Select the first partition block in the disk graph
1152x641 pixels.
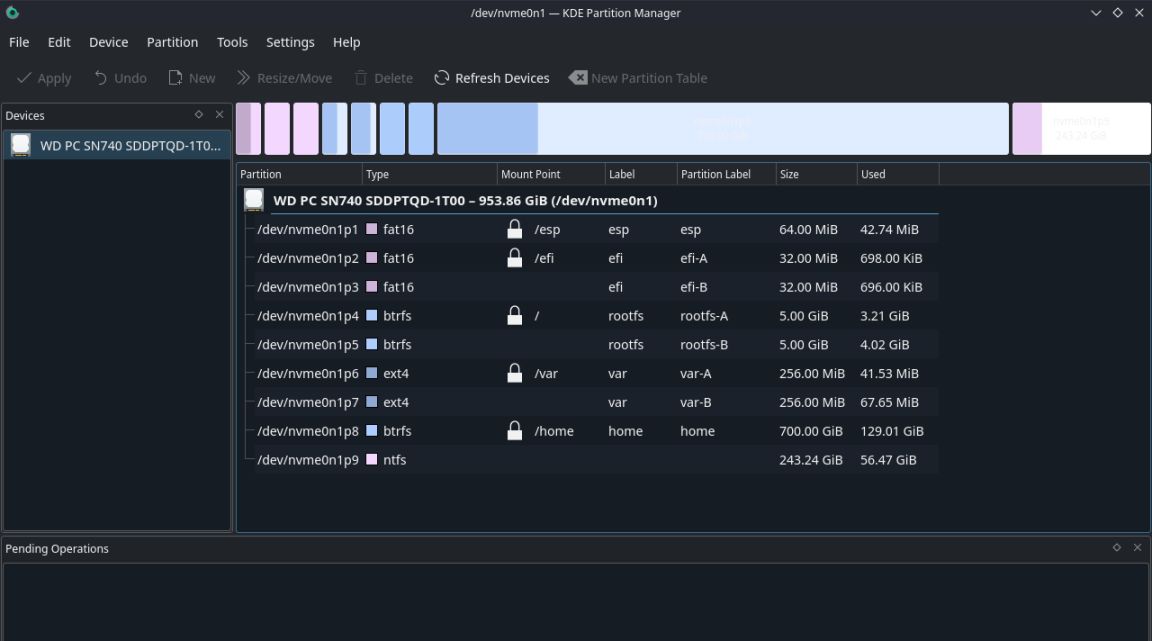point(248,129)
